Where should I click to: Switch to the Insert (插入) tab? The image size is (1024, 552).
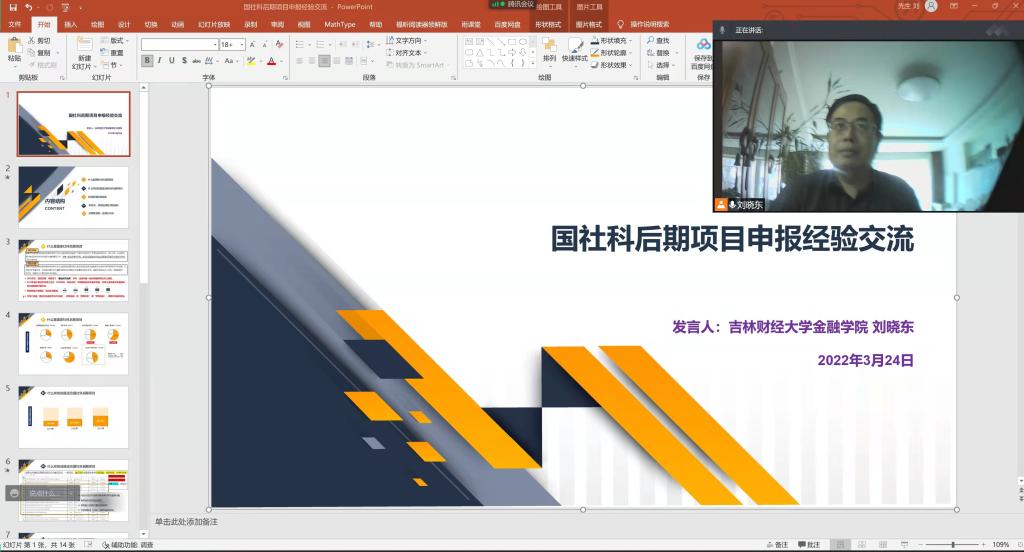[x=70, y=24]
